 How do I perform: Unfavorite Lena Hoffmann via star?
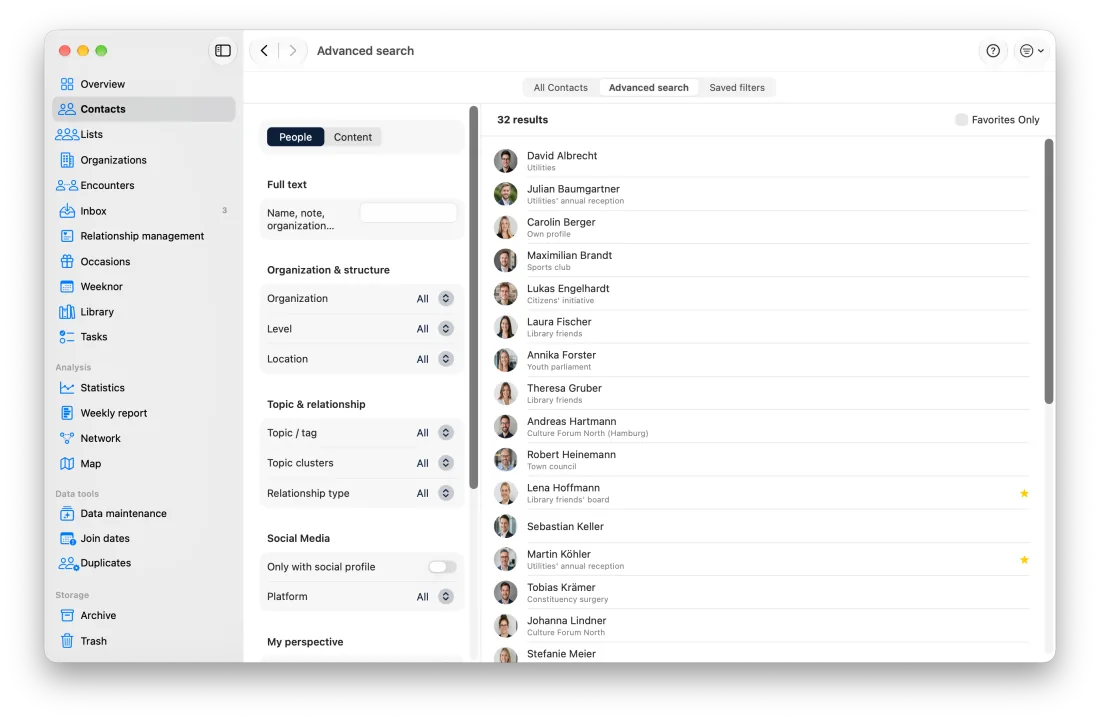pyautogui.click(x=1024, y=494)
